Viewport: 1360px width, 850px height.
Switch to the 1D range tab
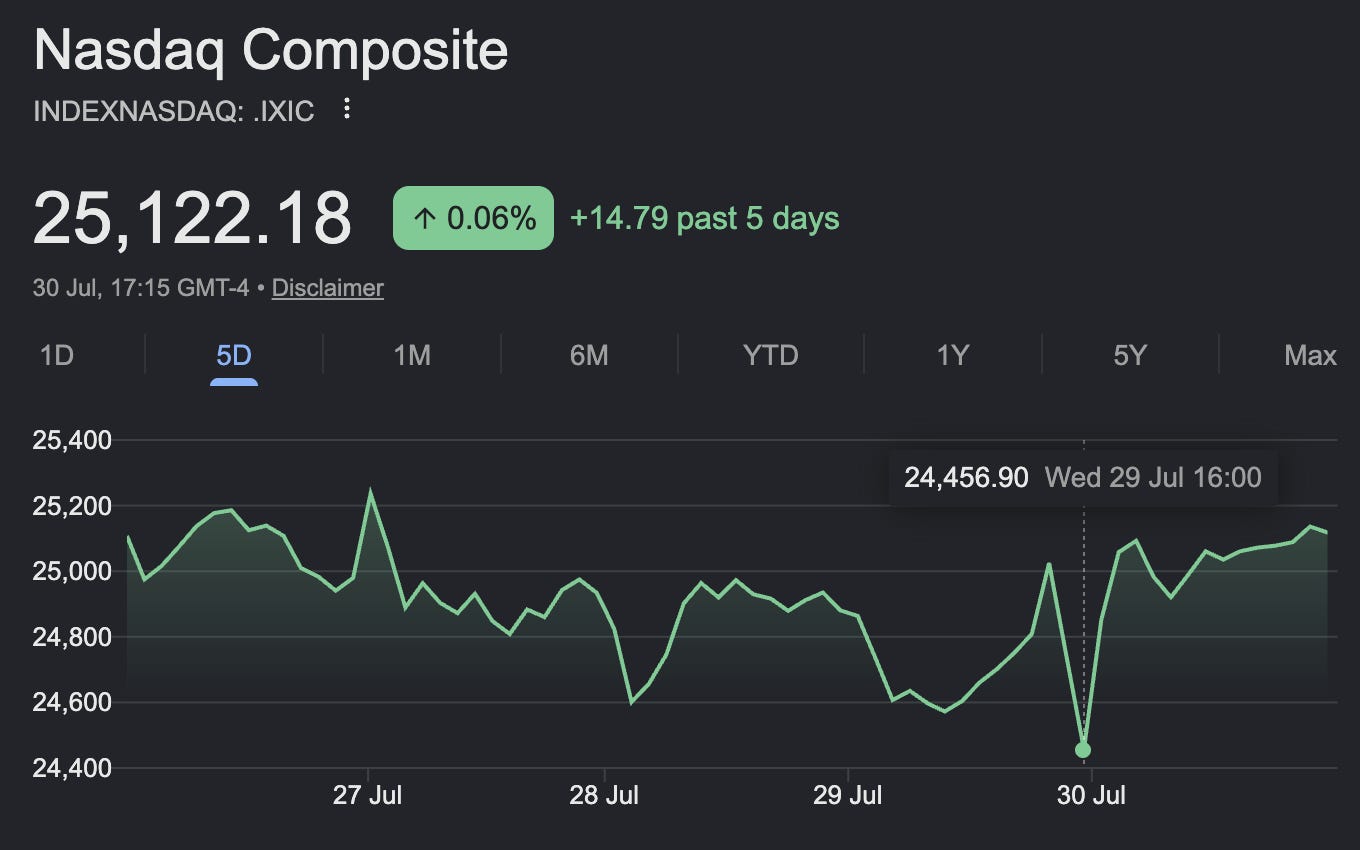coord(57,355)
